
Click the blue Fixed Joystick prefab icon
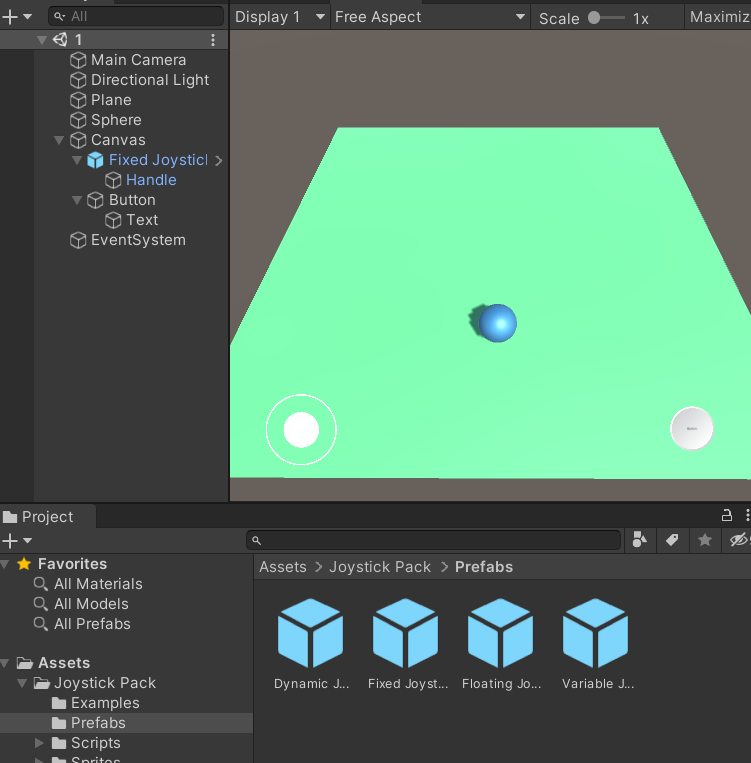tap(95, 160)
